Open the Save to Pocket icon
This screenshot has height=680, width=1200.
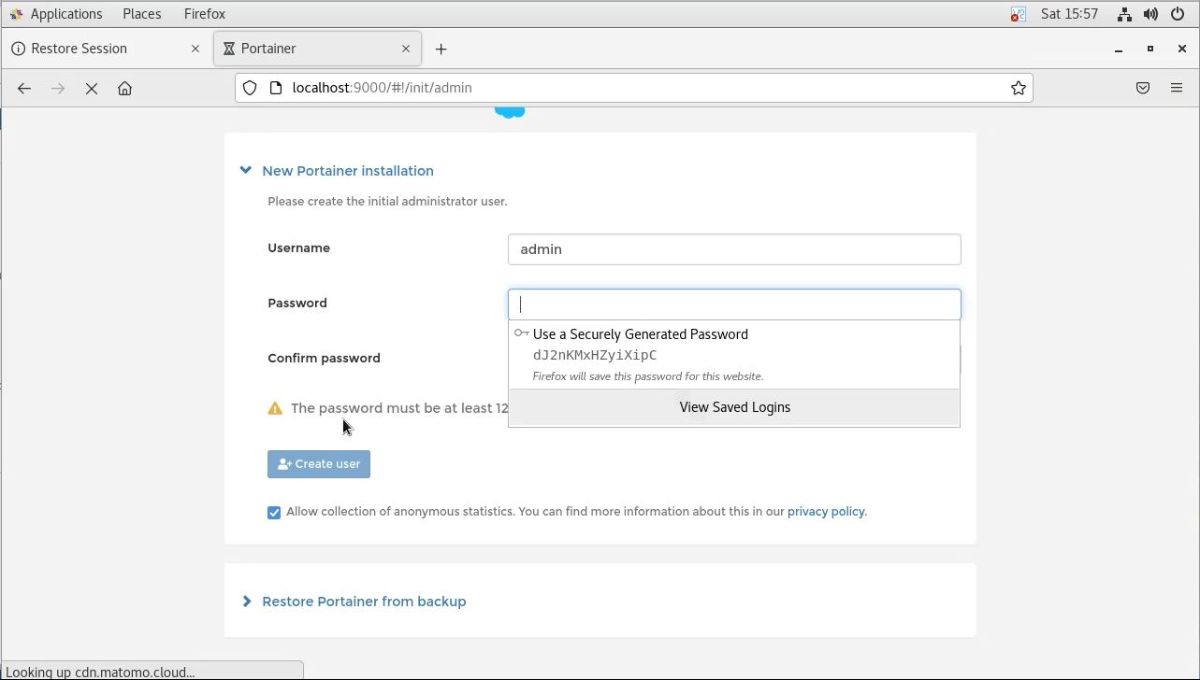[1143, 88]
